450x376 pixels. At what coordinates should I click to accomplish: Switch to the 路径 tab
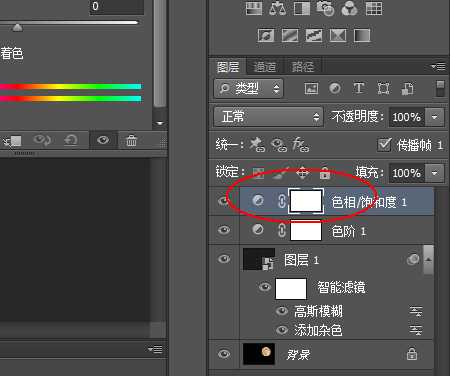[x=303, y=67]
